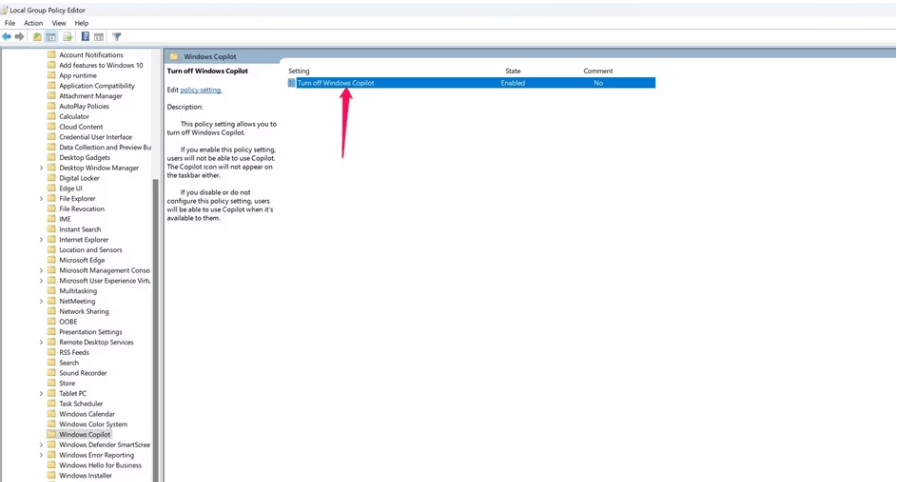Toggle the Show/Hide Action Pane icon
The width and height of the screenshot is (897, 482).
click(x=99, y=37)
